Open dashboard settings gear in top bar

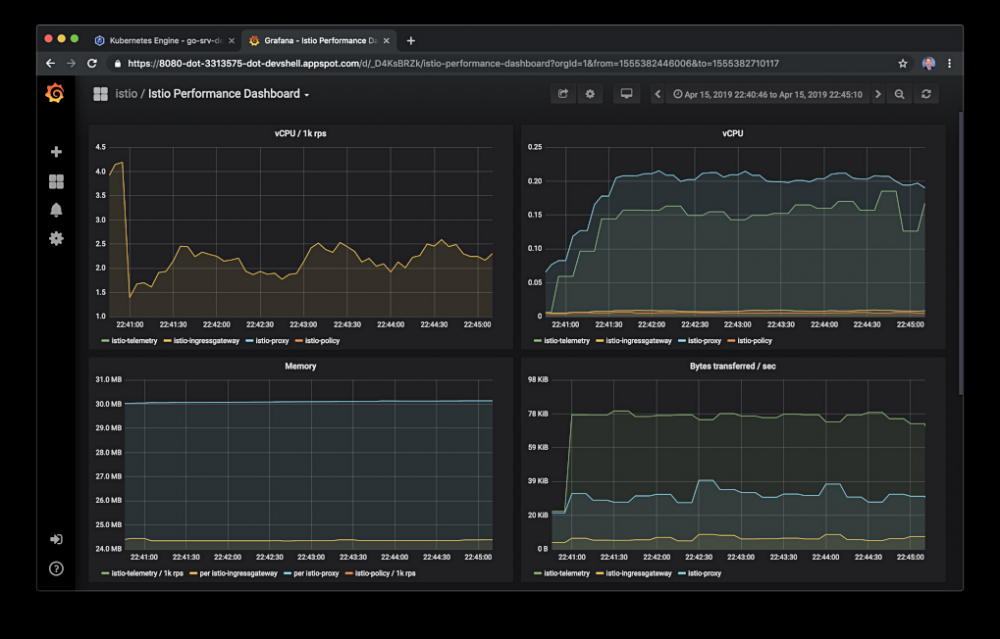coord(590,94)
